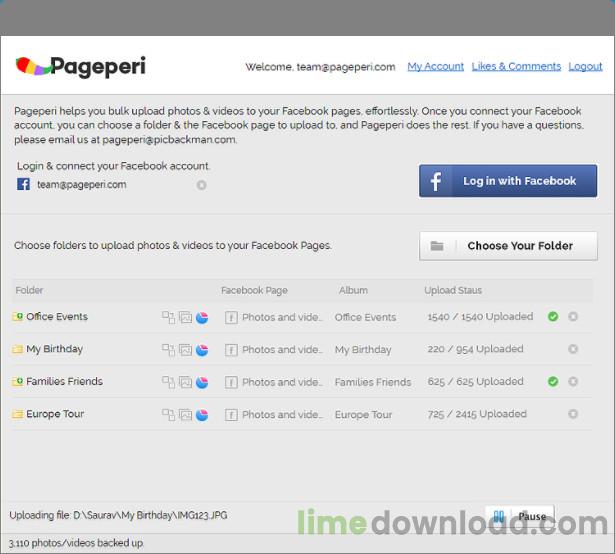Viewport: 615px width, 554px height.
Task: Open Facebook Page selector for Office Events
Action: coord(273,317)
